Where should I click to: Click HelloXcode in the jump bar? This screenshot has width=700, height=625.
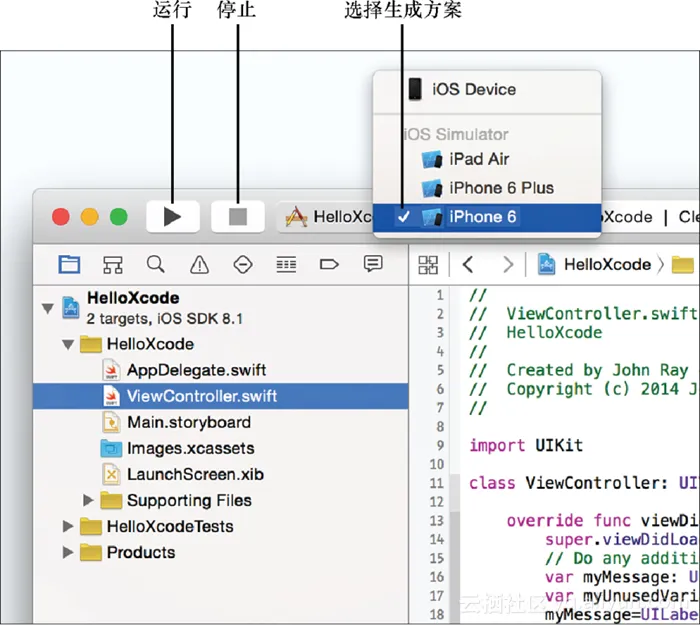point(607,265)
